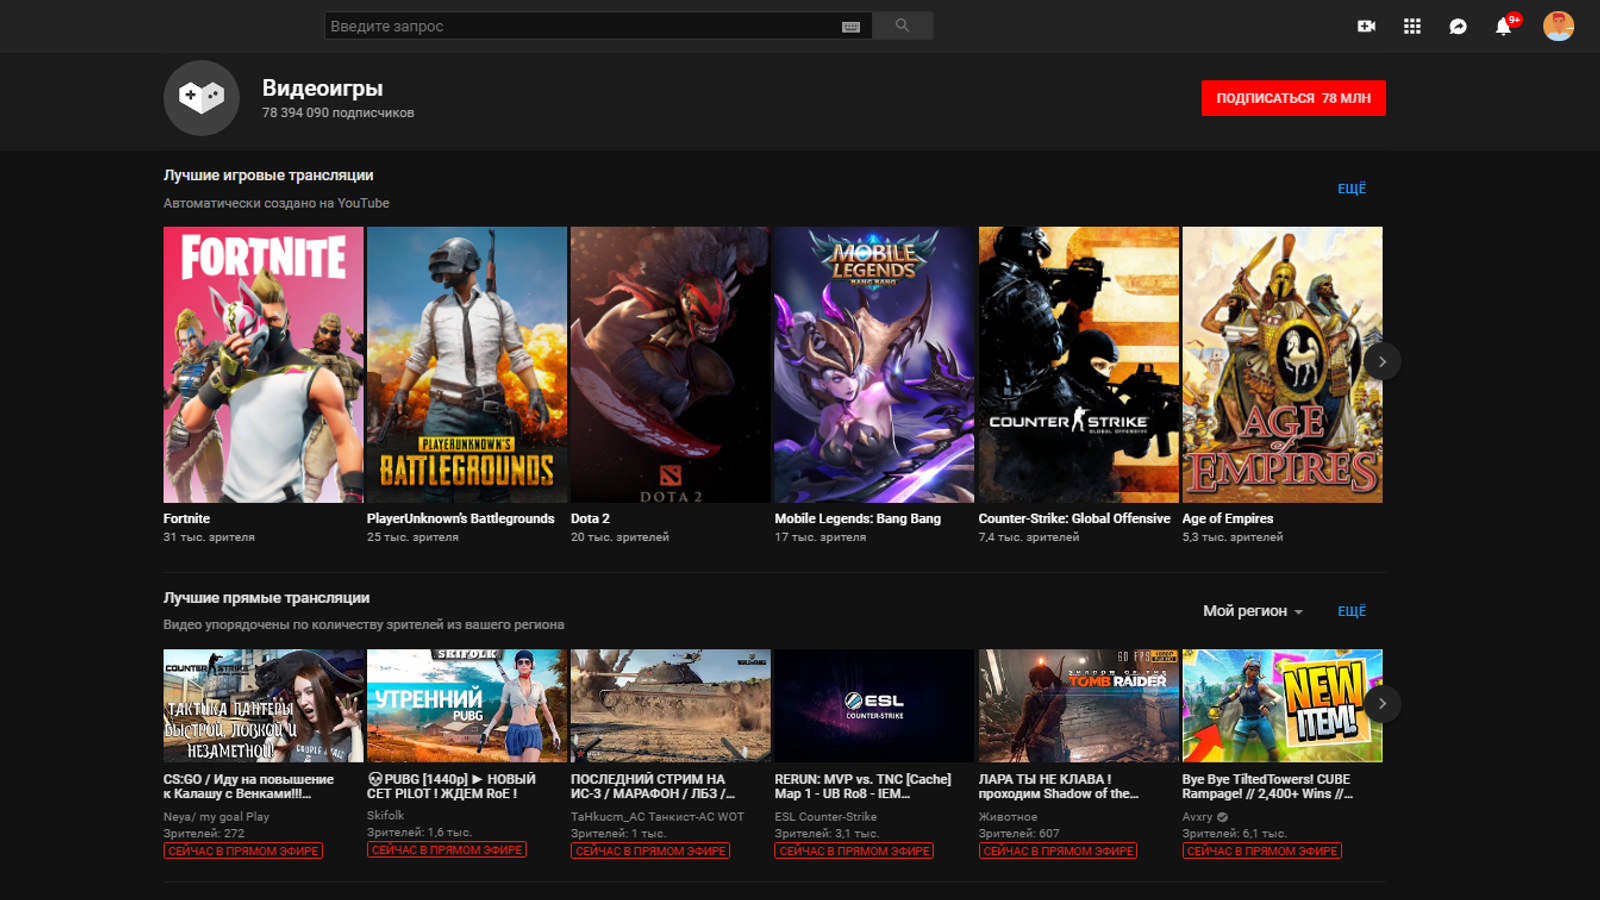The width and height of the screenshot is (1600, 900).
Task: Click the Видеоигры channel name
Action: pos(323,88)
